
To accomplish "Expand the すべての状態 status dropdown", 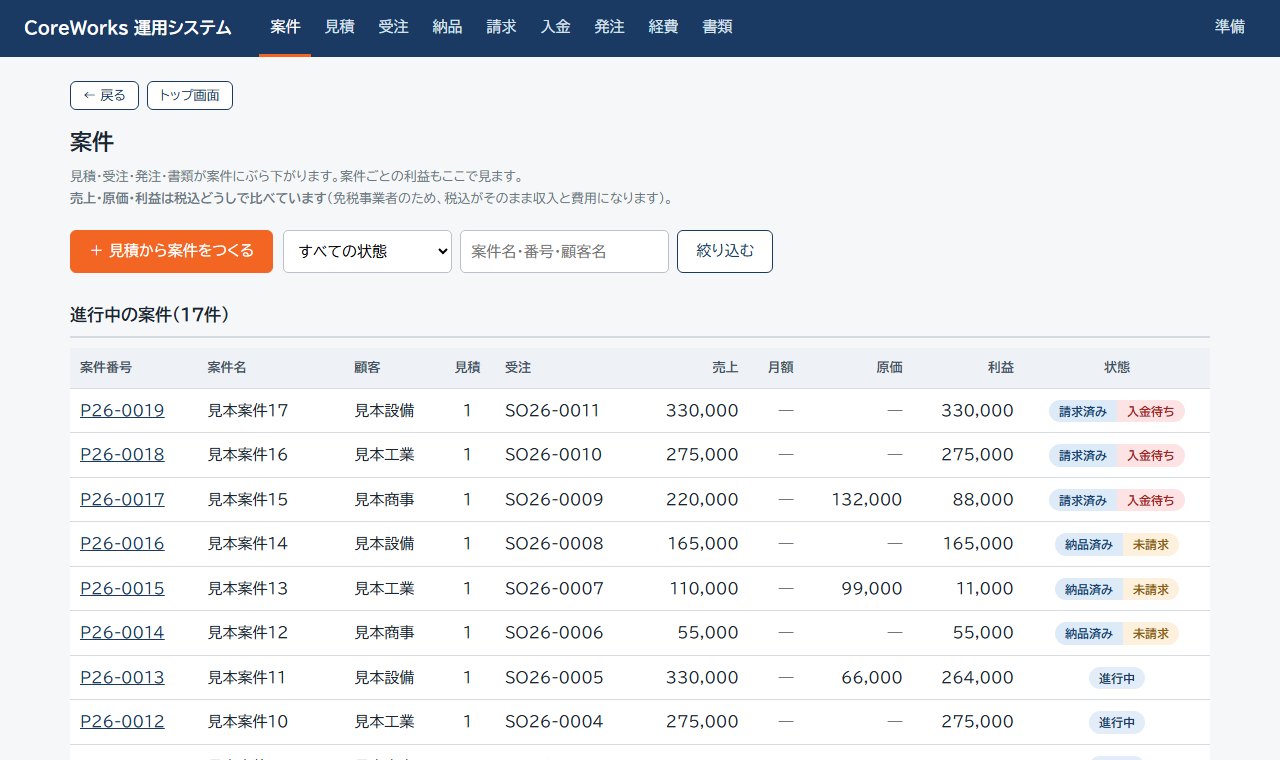I will (x=367, y=251).
